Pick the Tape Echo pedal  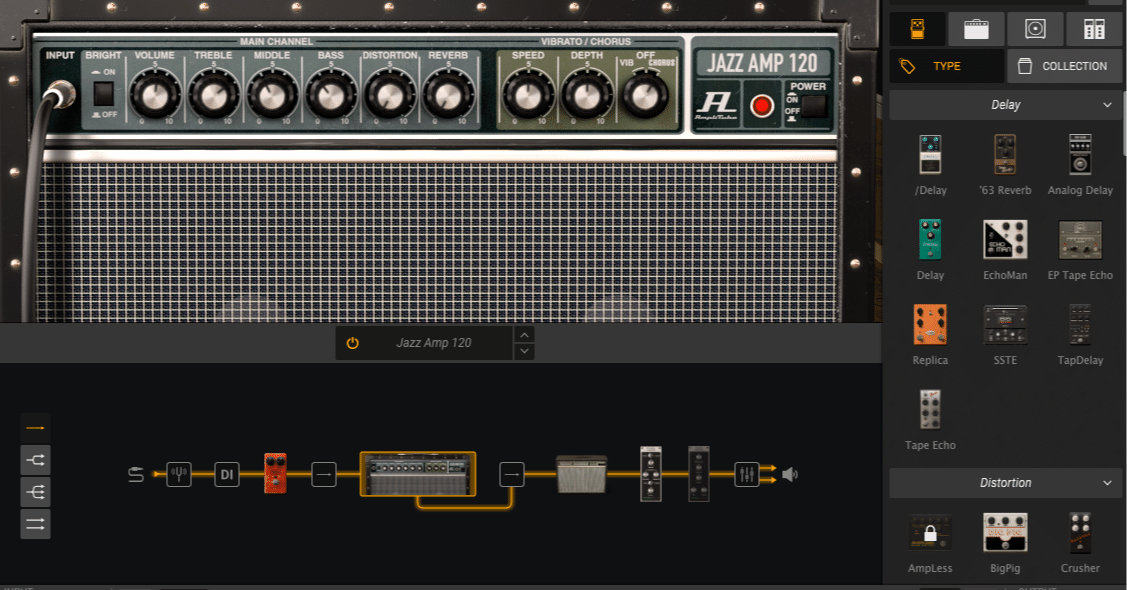tap(930, 410)
